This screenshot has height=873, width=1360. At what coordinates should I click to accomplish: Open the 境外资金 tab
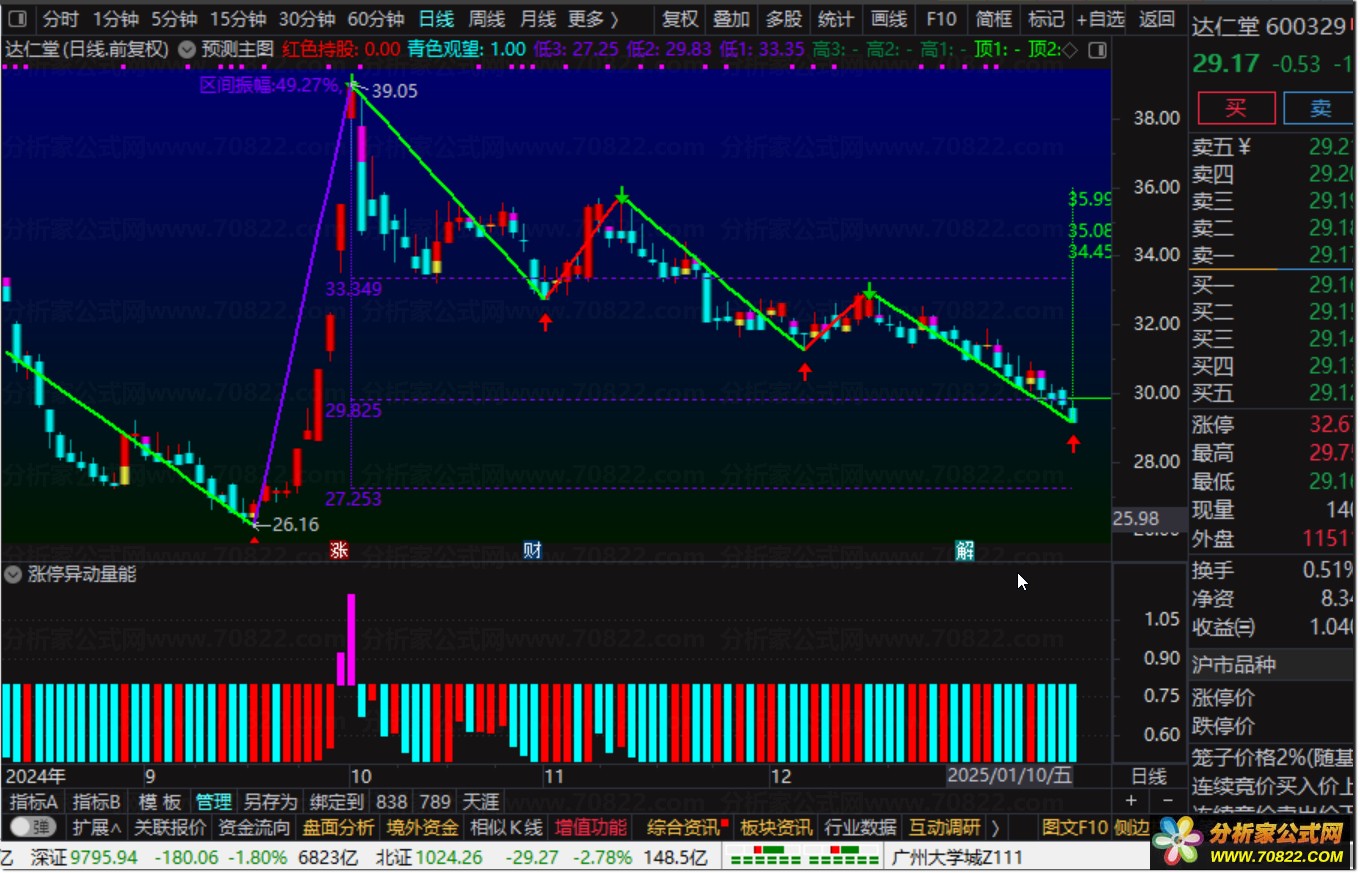pos(422,827)
